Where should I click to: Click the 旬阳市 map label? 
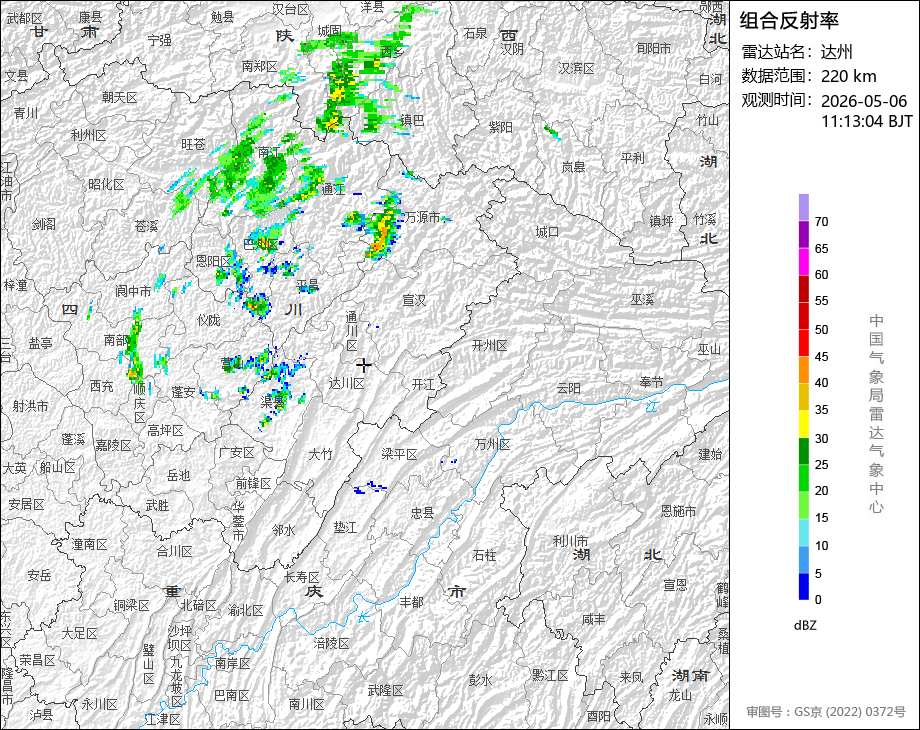(654, 49)
